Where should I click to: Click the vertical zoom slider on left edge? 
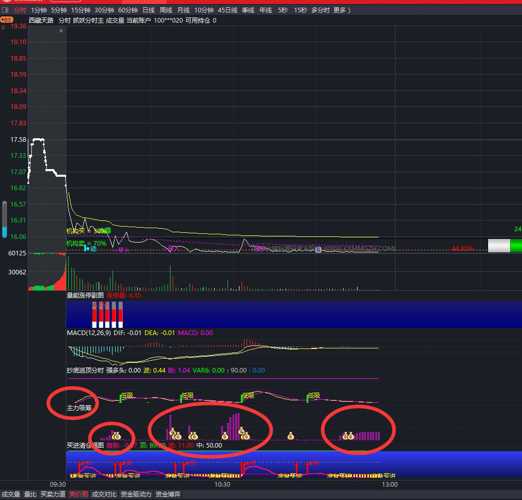4,219
